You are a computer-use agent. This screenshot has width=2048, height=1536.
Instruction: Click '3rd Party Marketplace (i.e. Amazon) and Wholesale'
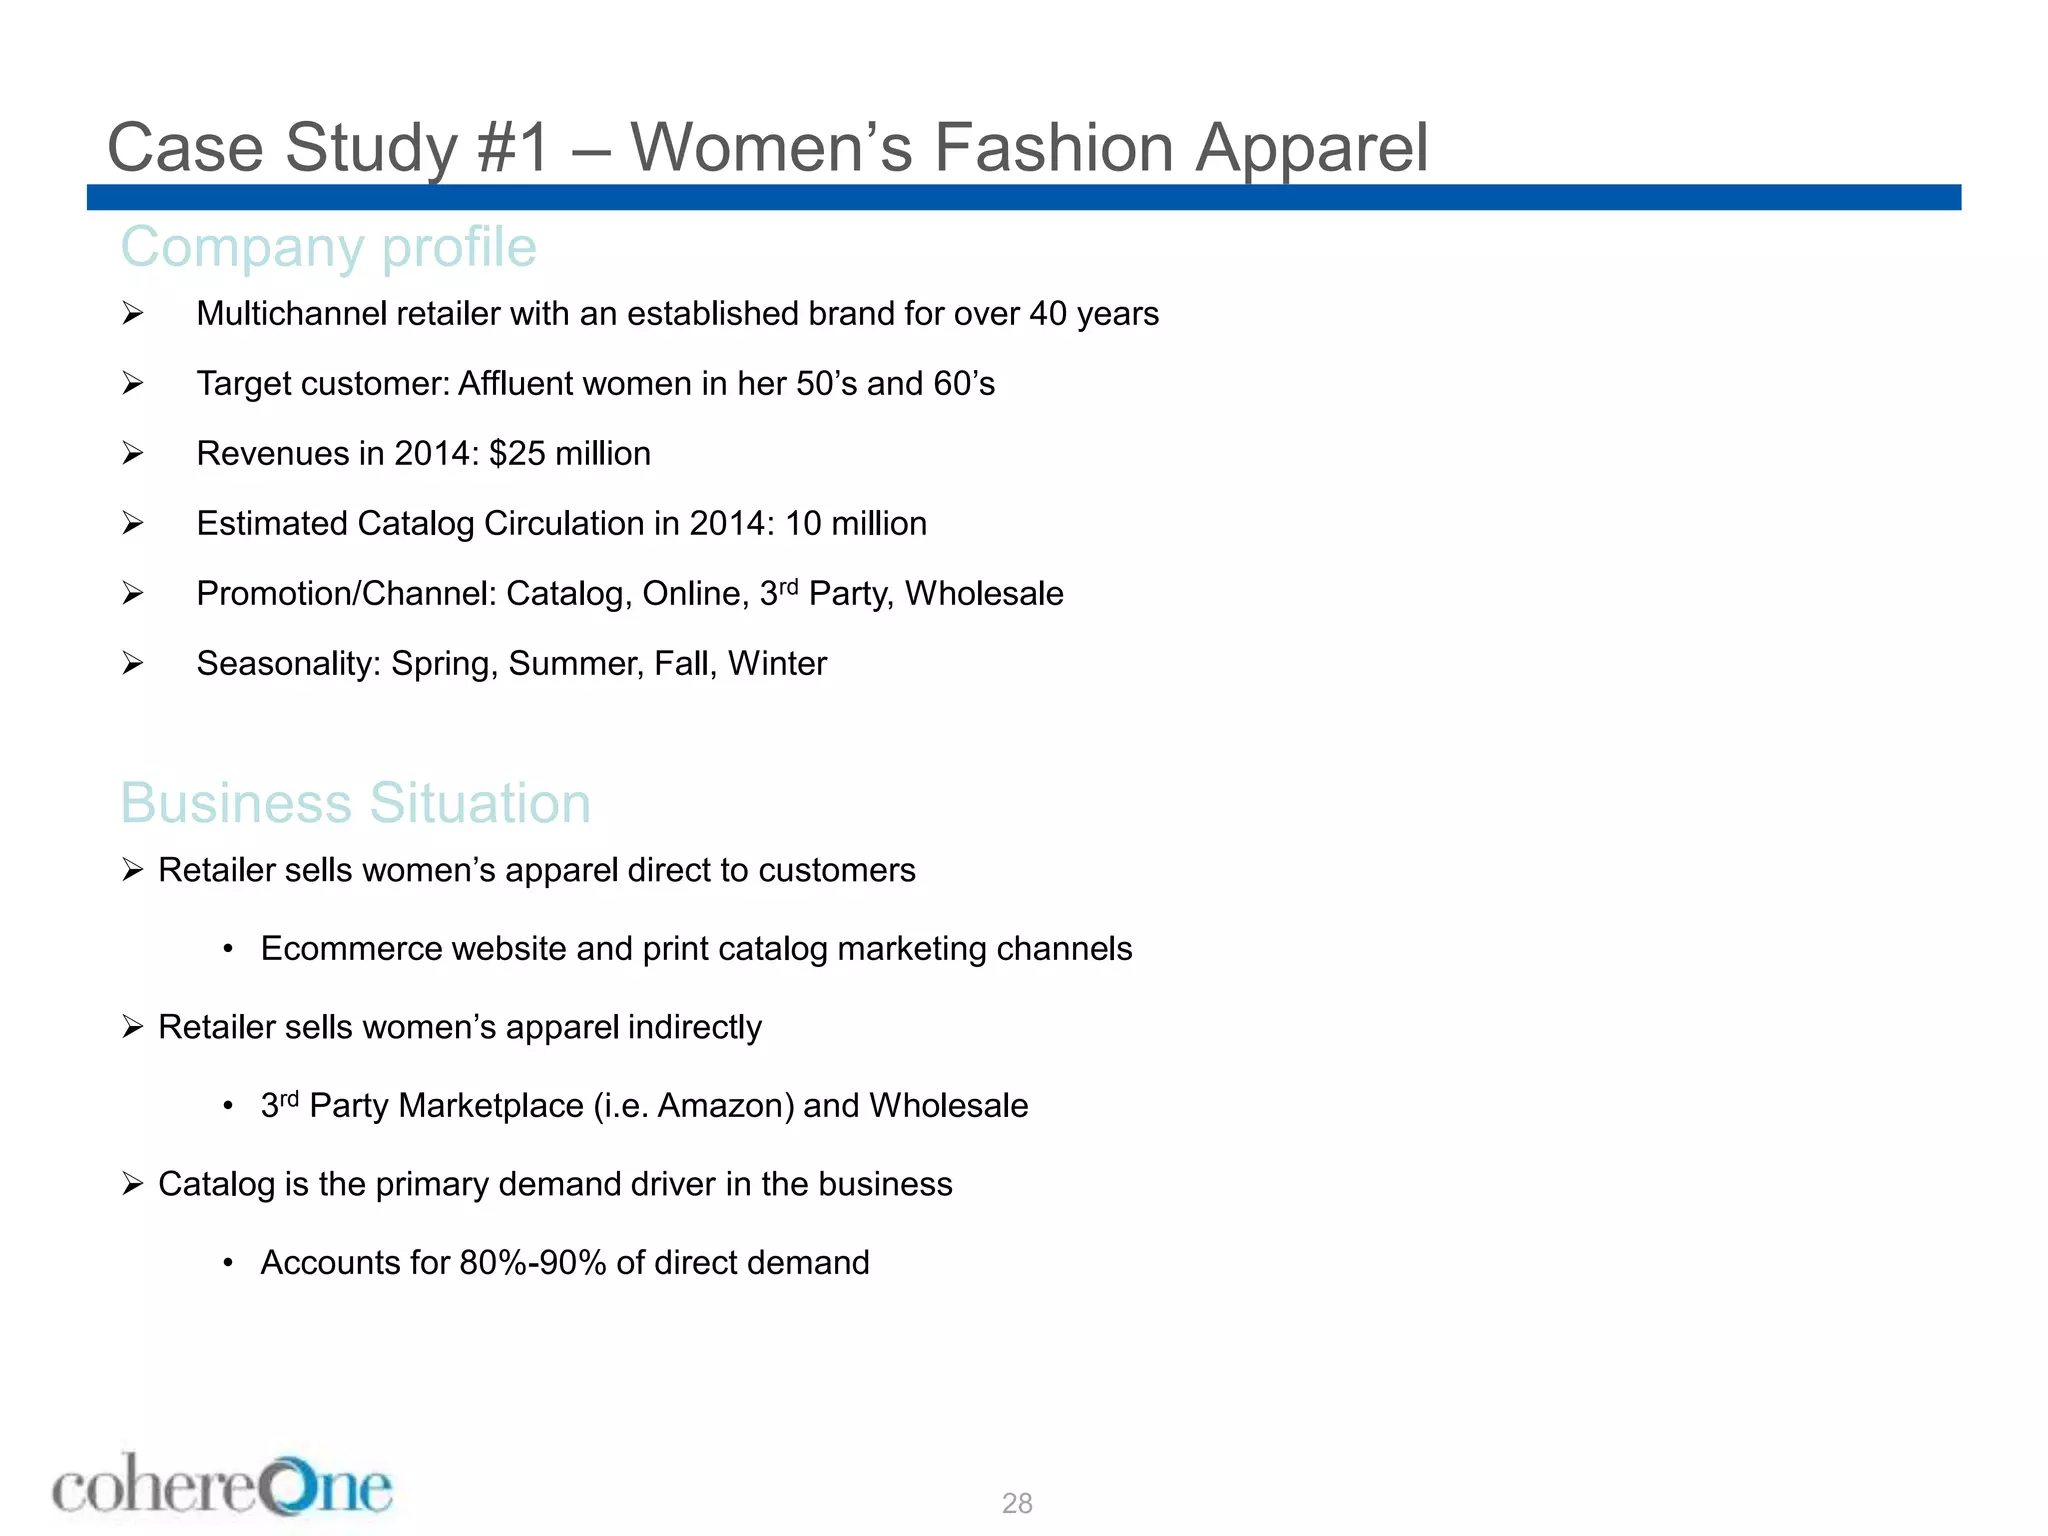coord(644,1105)
